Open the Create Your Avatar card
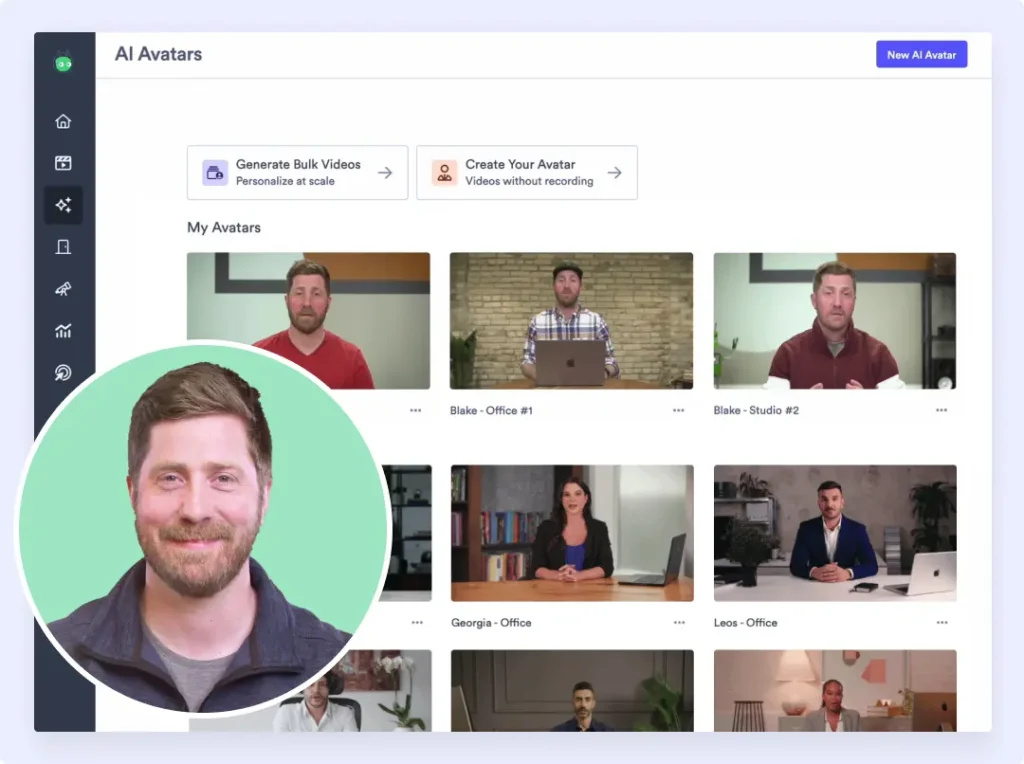Image resolution: width=1024 pixels, height=764 pixels. pyautogui.click(x=527, y=172)
